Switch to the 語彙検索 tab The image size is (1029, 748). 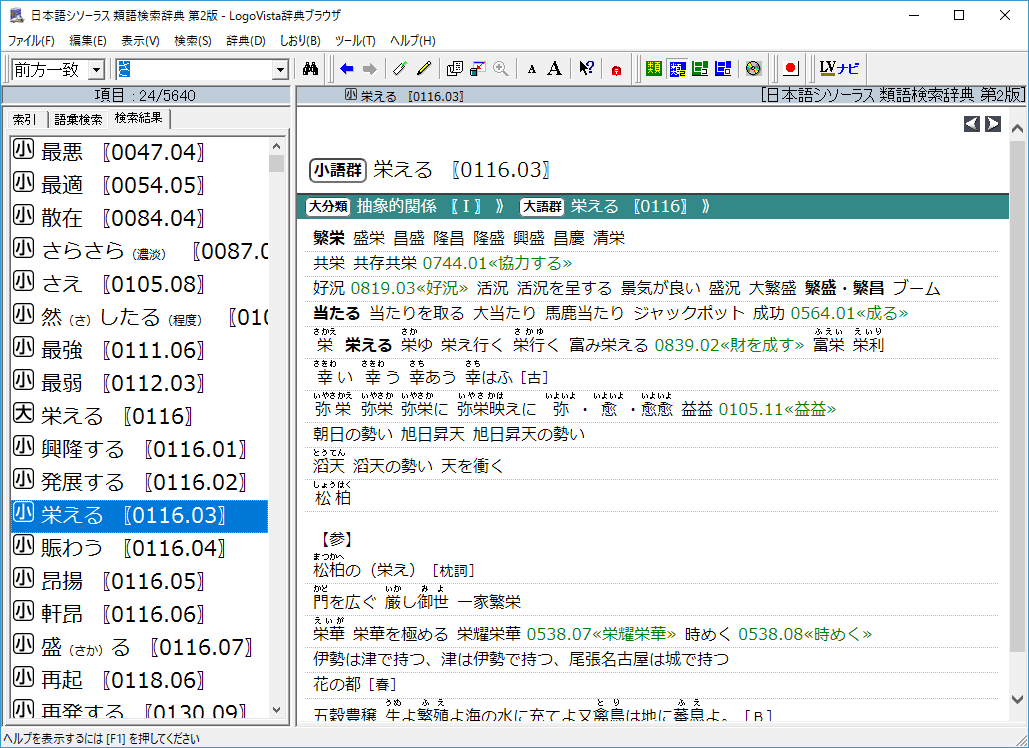coord(78,119)
